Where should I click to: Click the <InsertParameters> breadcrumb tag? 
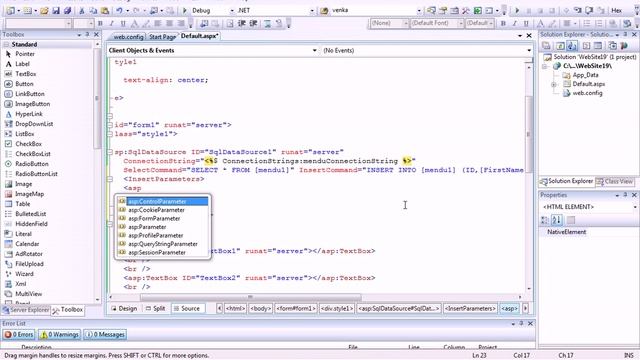470,309
